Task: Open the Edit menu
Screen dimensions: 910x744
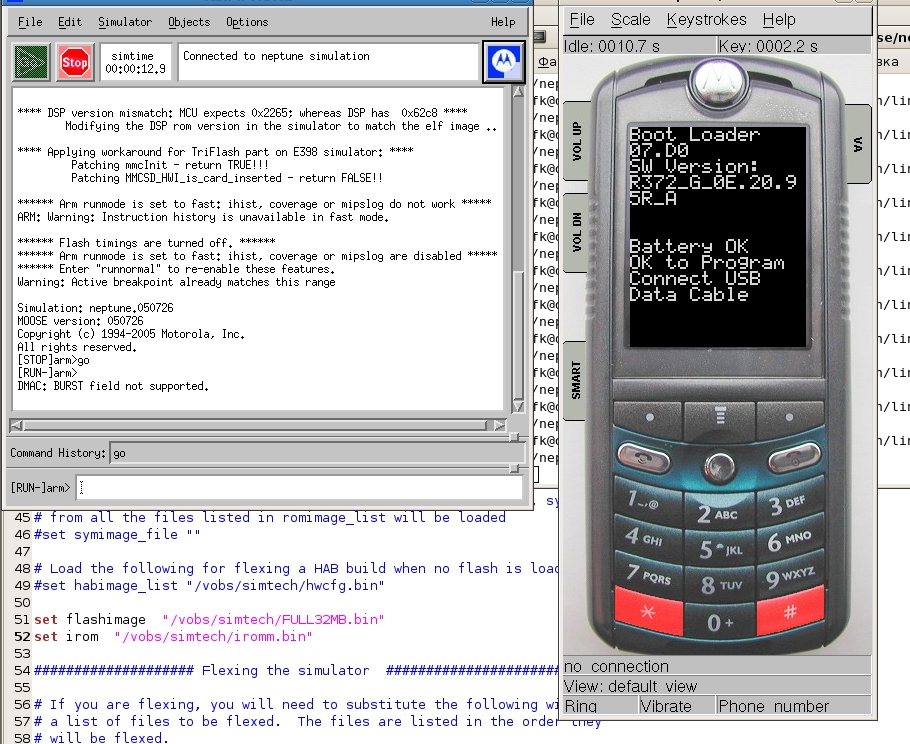Action: click(70, 22)
